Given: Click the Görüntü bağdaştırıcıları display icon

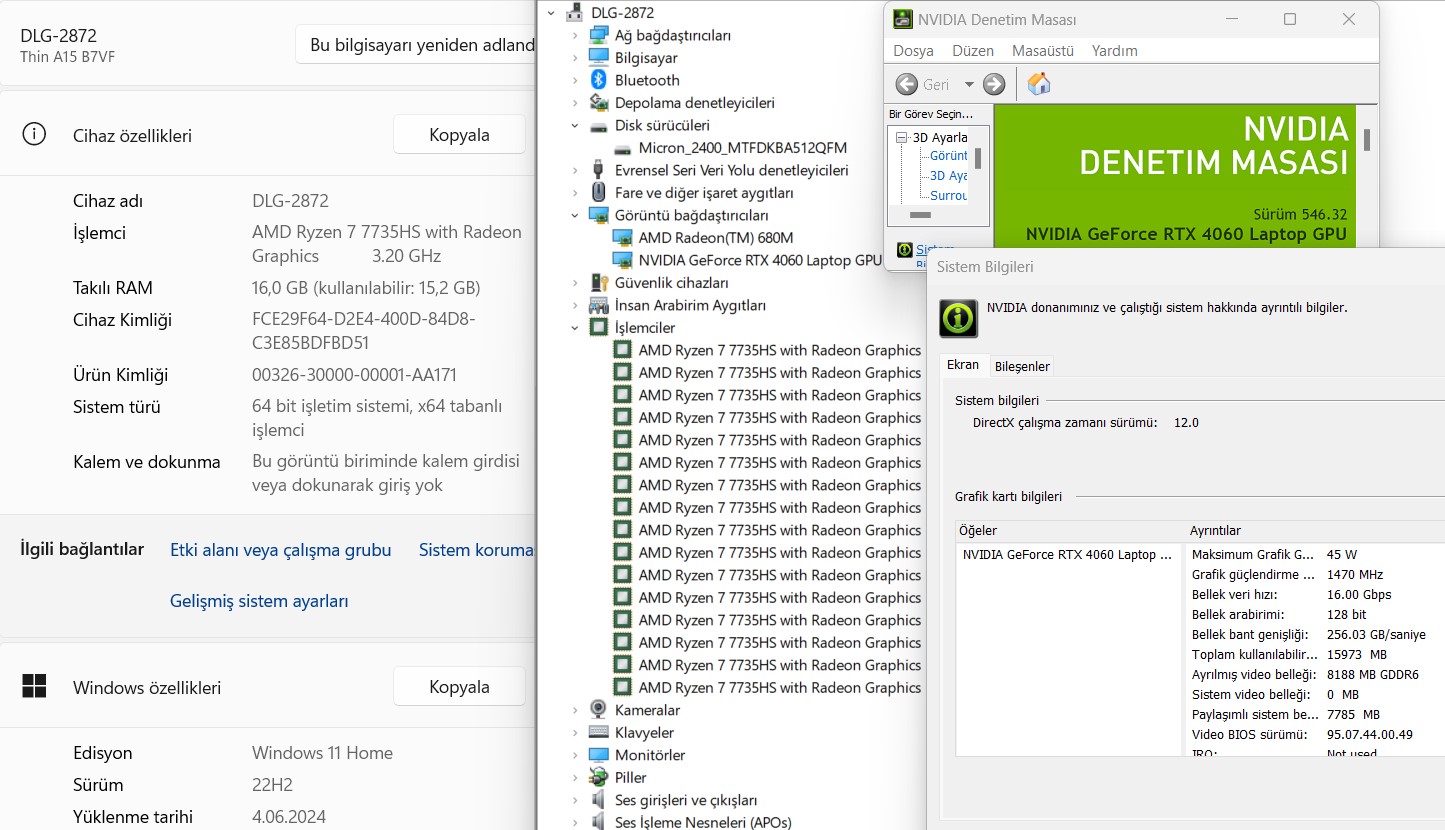Looking at the screenshot, I should click(x=598, y=215).
